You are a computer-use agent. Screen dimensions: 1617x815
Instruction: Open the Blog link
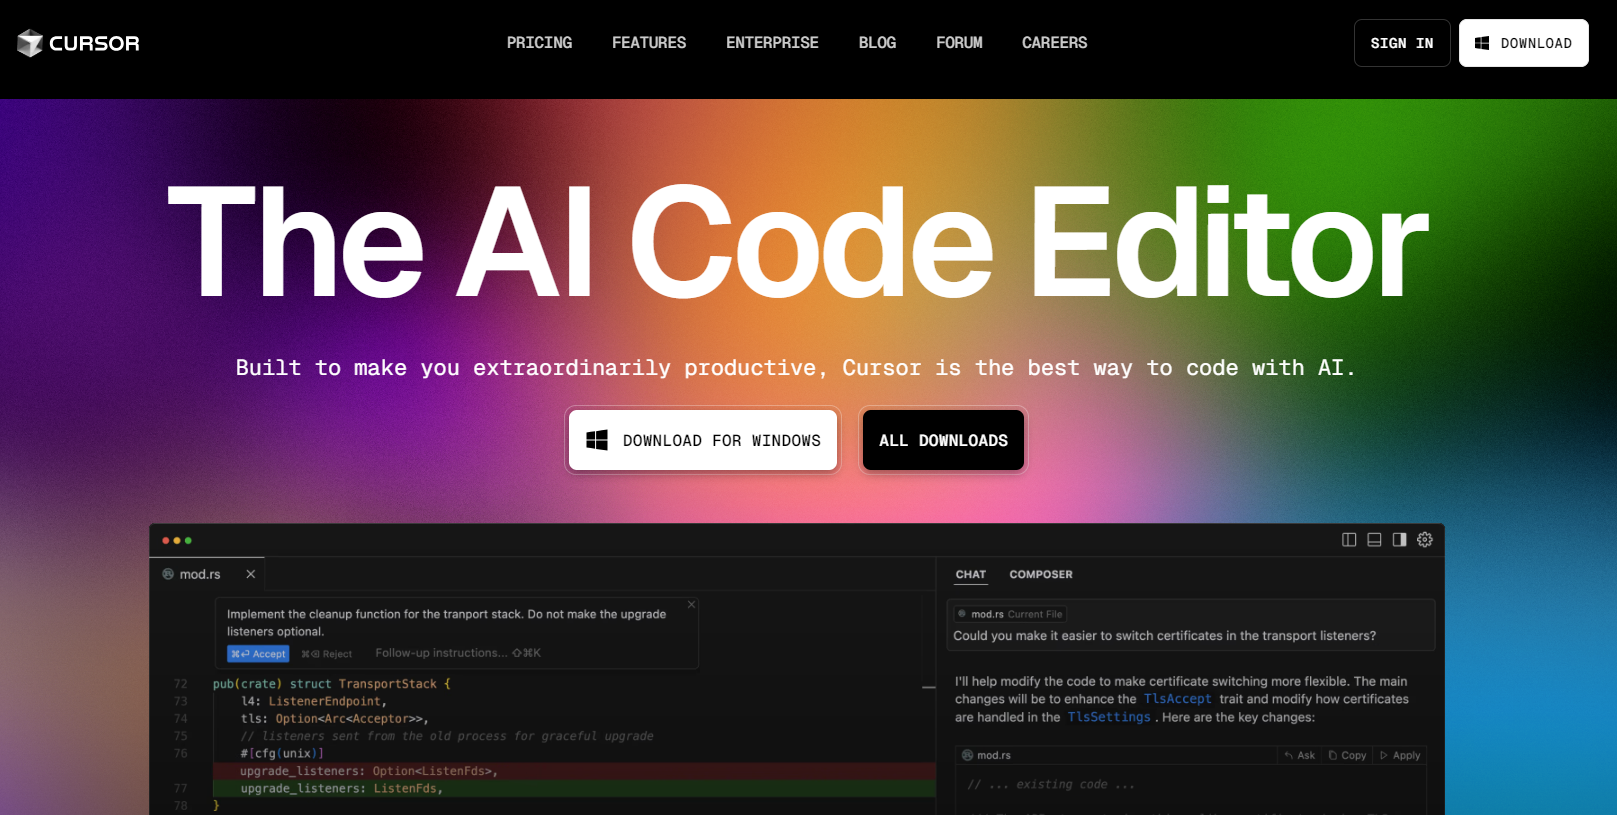(x=877, y=43)
